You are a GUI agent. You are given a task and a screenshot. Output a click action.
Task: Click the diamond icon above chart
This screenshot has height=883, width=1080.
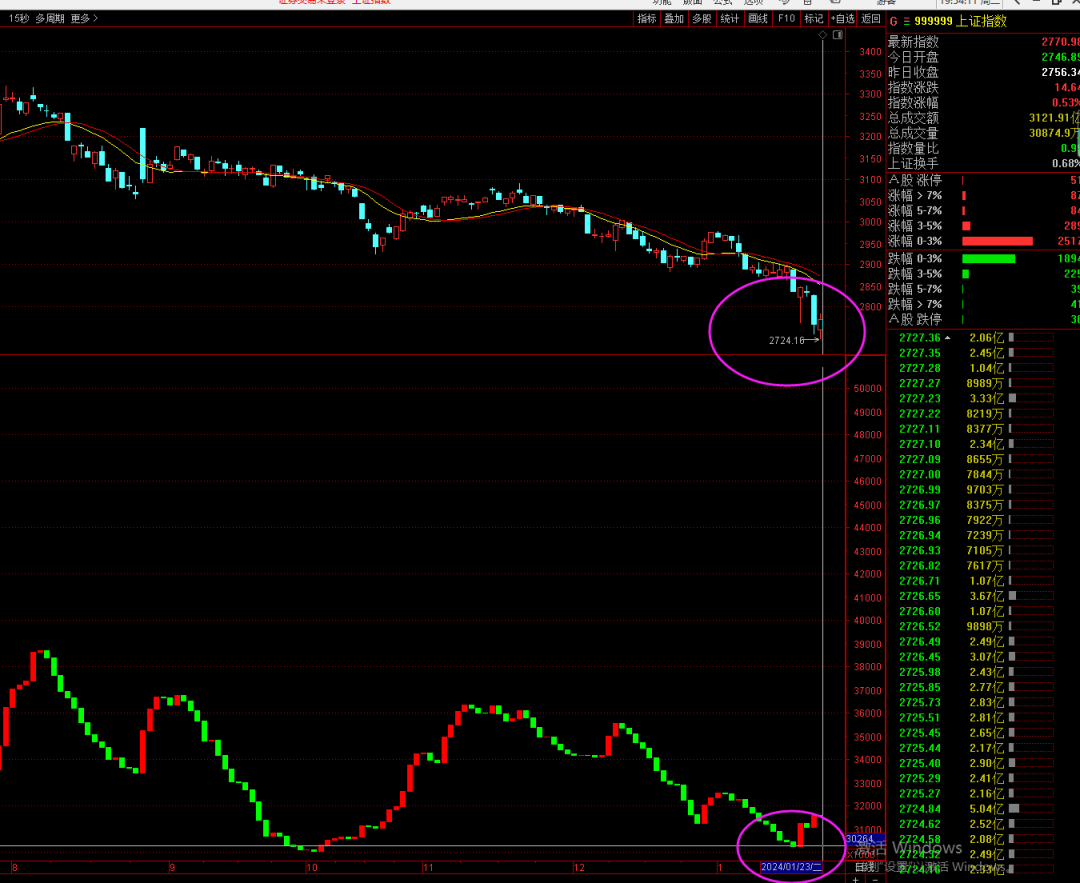[x=822, y=34]
